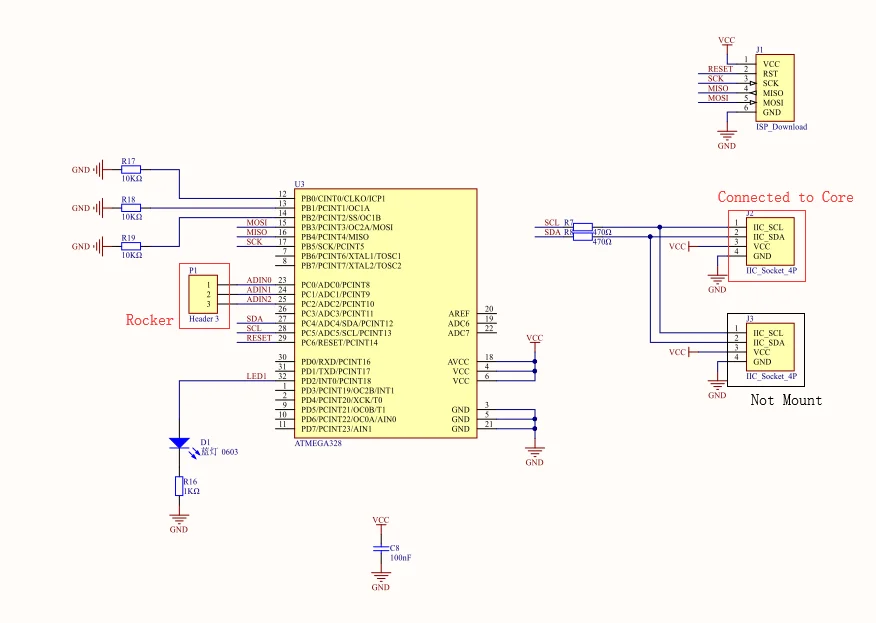
Task: Click the 'RST' pin label inside J1
Action: click(x=770, y=74)
